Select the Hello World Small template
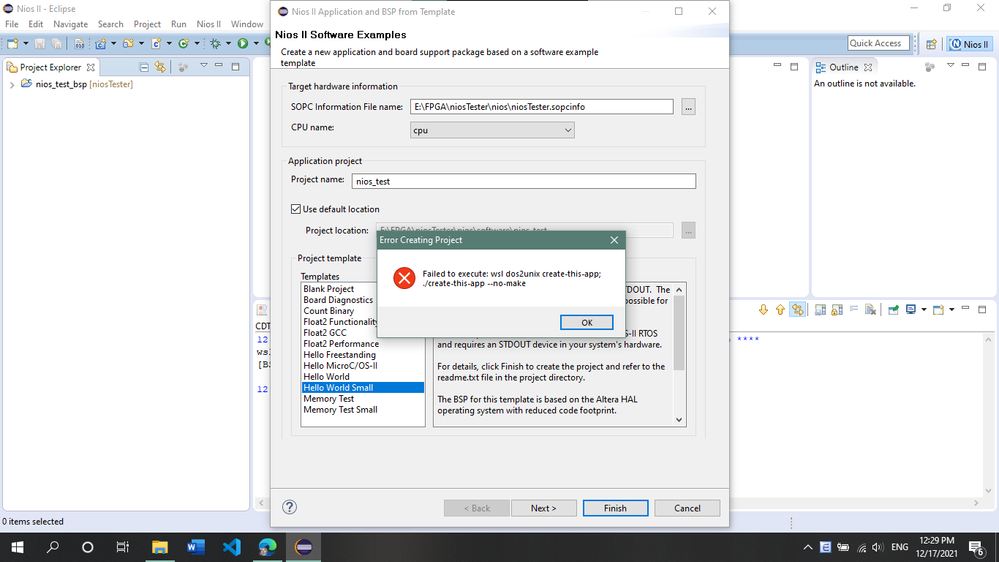This screenshot has height=562, width=999. click(362, 387)
